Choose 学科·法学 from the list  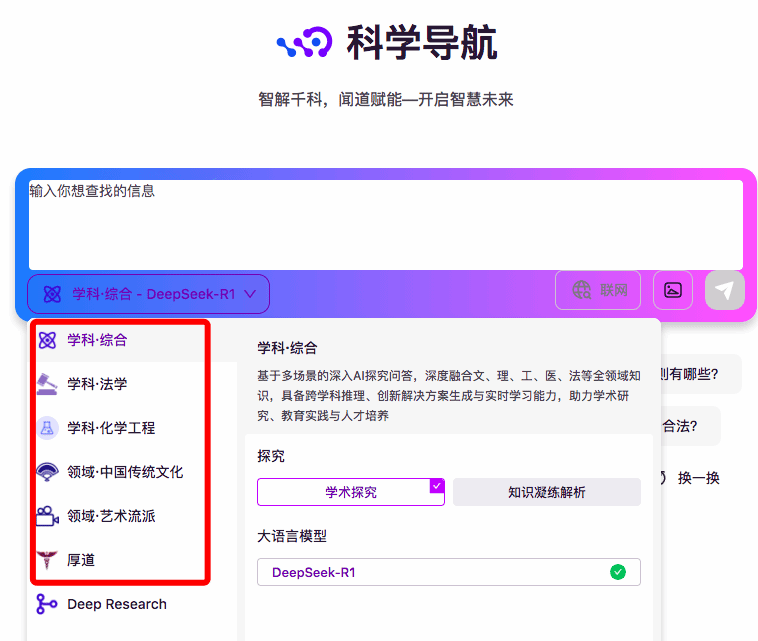pos(97,384)
